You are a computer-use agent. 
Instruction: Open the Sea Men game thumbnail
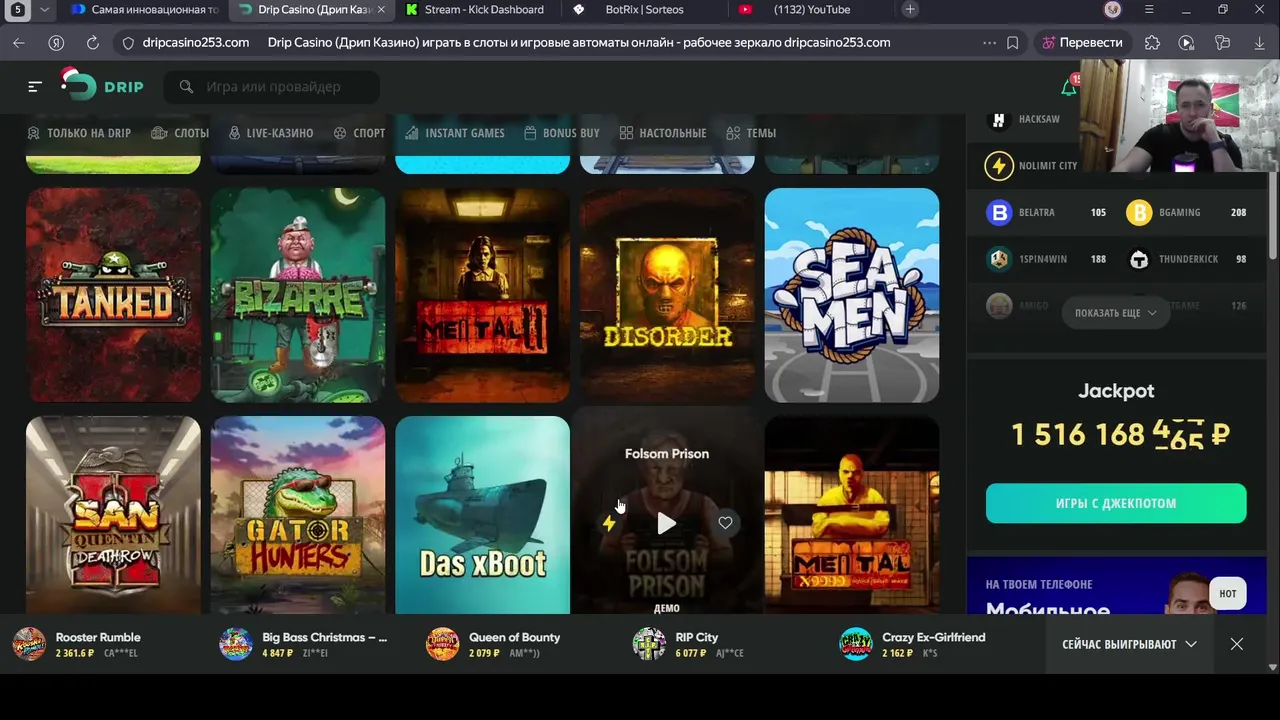(x=852, y=295)
